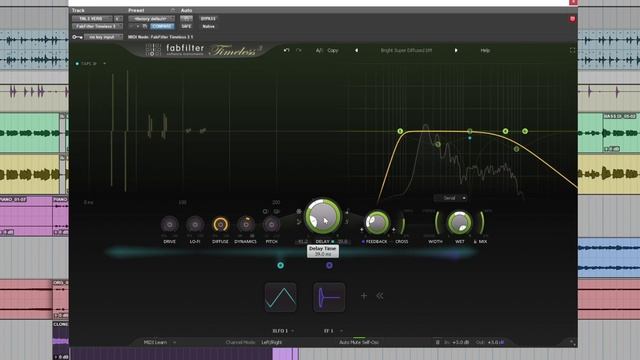Click the insert letter button beside track name
The width and height of the screenshot is (640, 360).
coord(118,18)
